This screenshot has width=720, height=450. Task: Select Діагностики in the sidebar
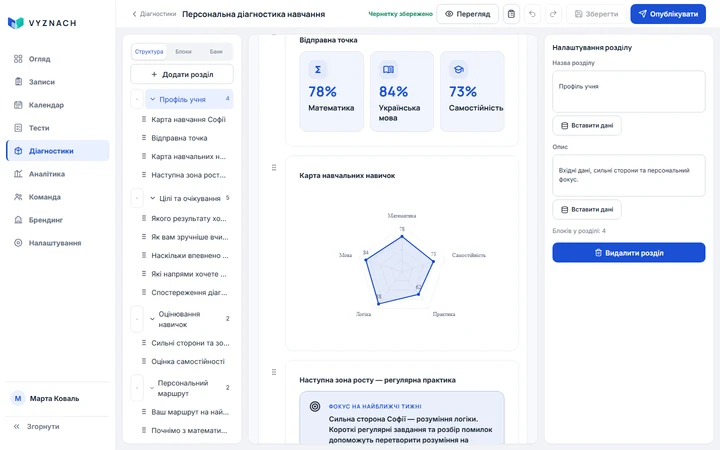click(57, 151)
